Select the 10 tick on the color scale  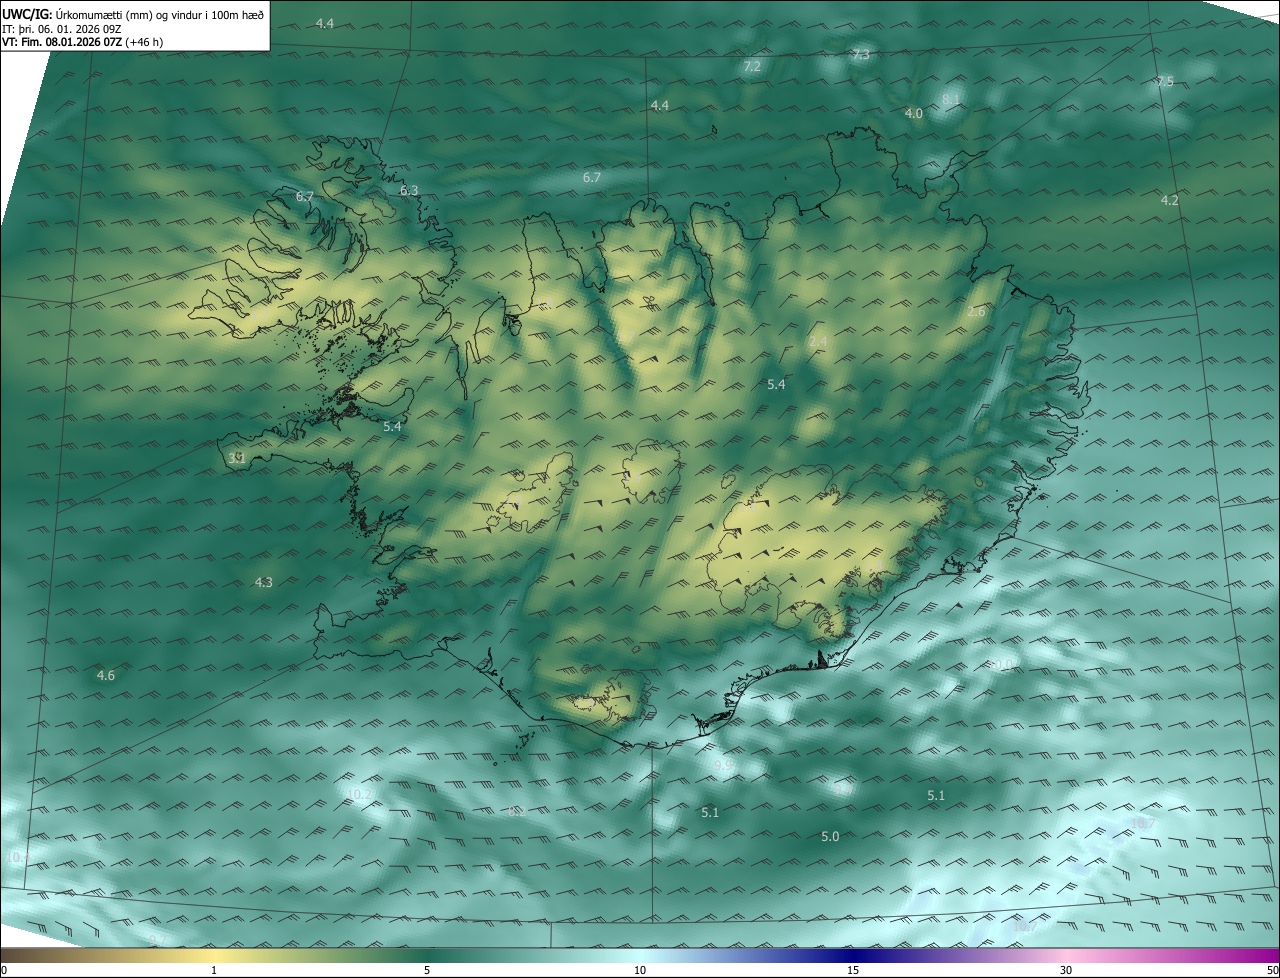[x=640, y=971]
